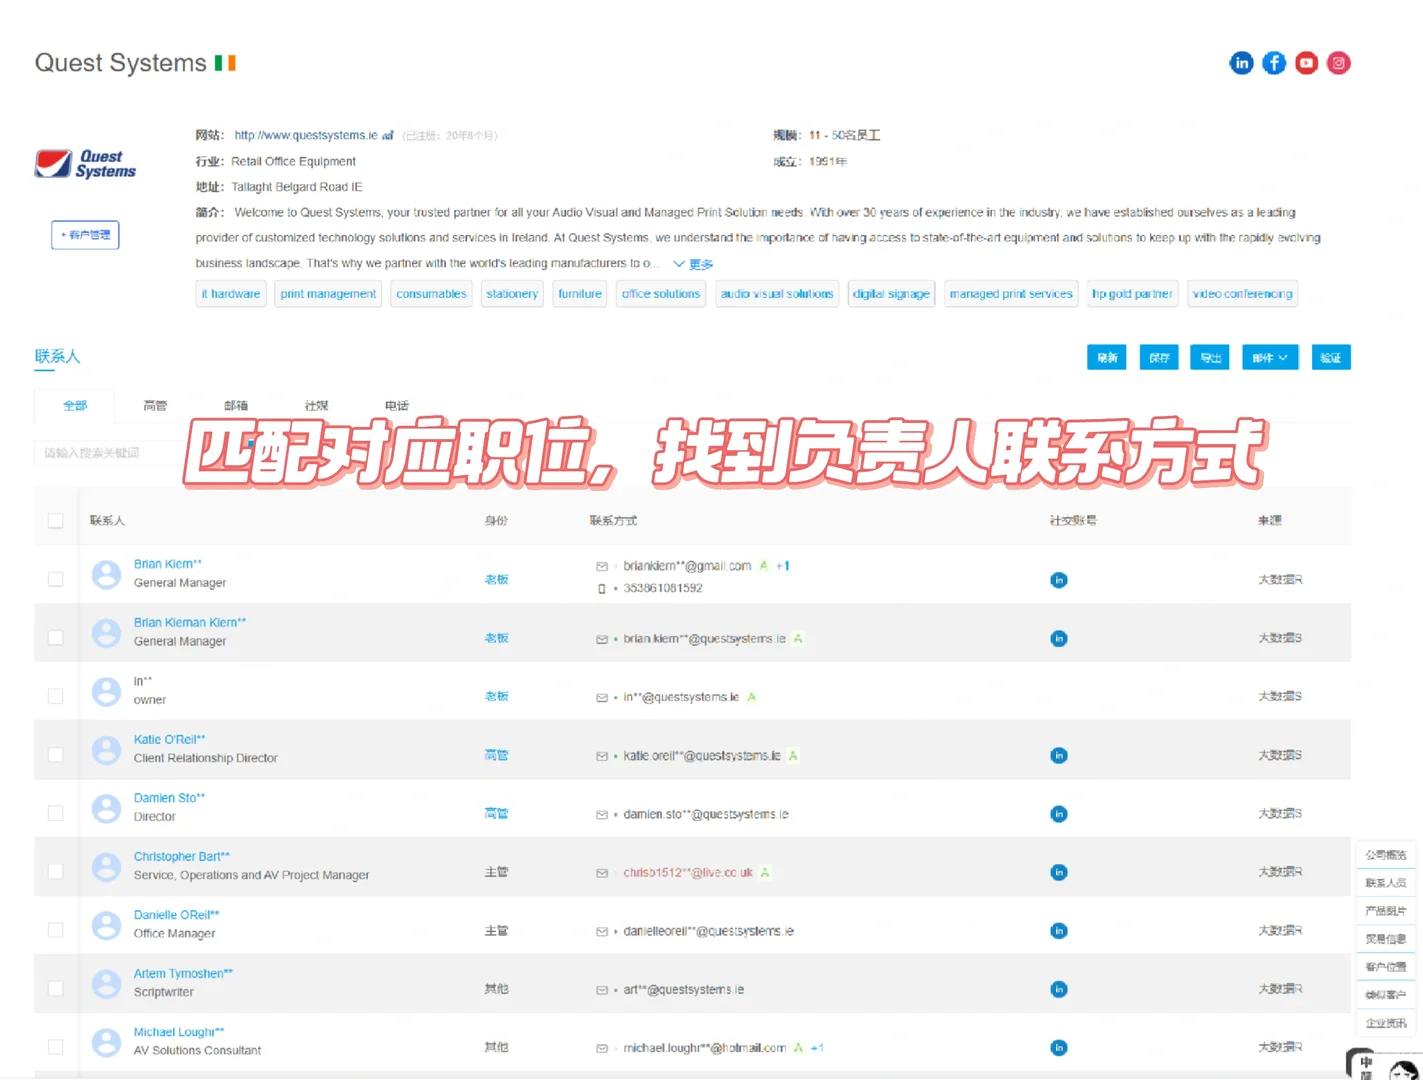The image size is (1423, 1080).
Task: Click the phone icon beside 353861081592
Action: click(601, 588)
